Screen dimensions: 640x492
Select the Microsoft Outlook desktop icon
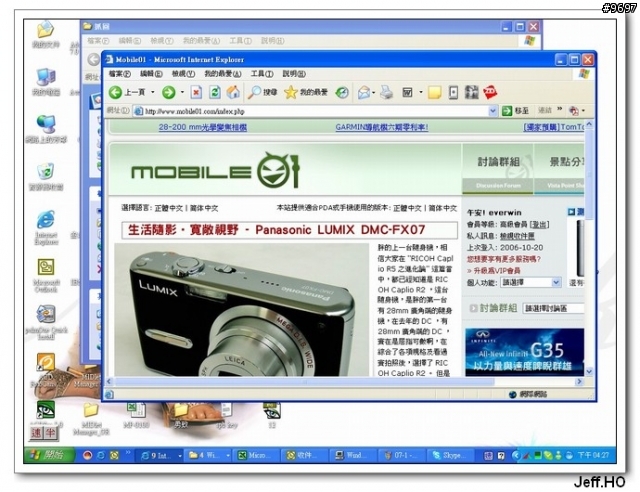click(x=46, y=275)
